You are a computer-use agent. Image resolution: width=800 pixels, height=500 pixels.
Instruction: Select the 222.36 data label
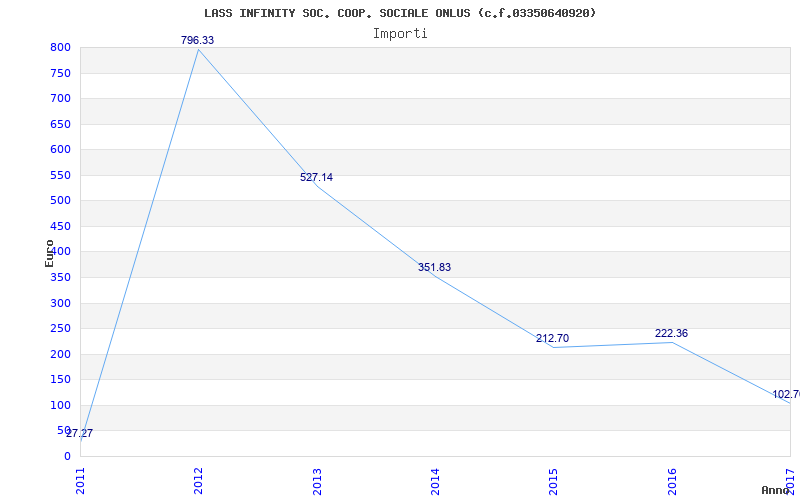coord(671,333)
